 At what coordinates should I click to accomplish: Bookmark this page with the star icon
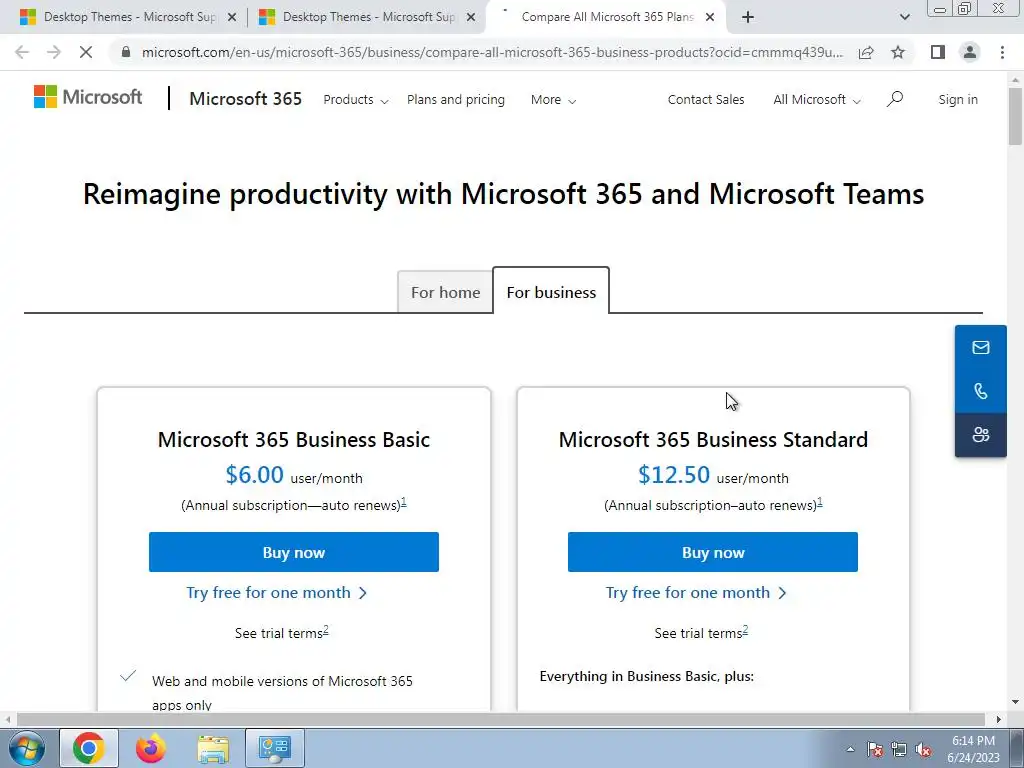click(898, 52)
